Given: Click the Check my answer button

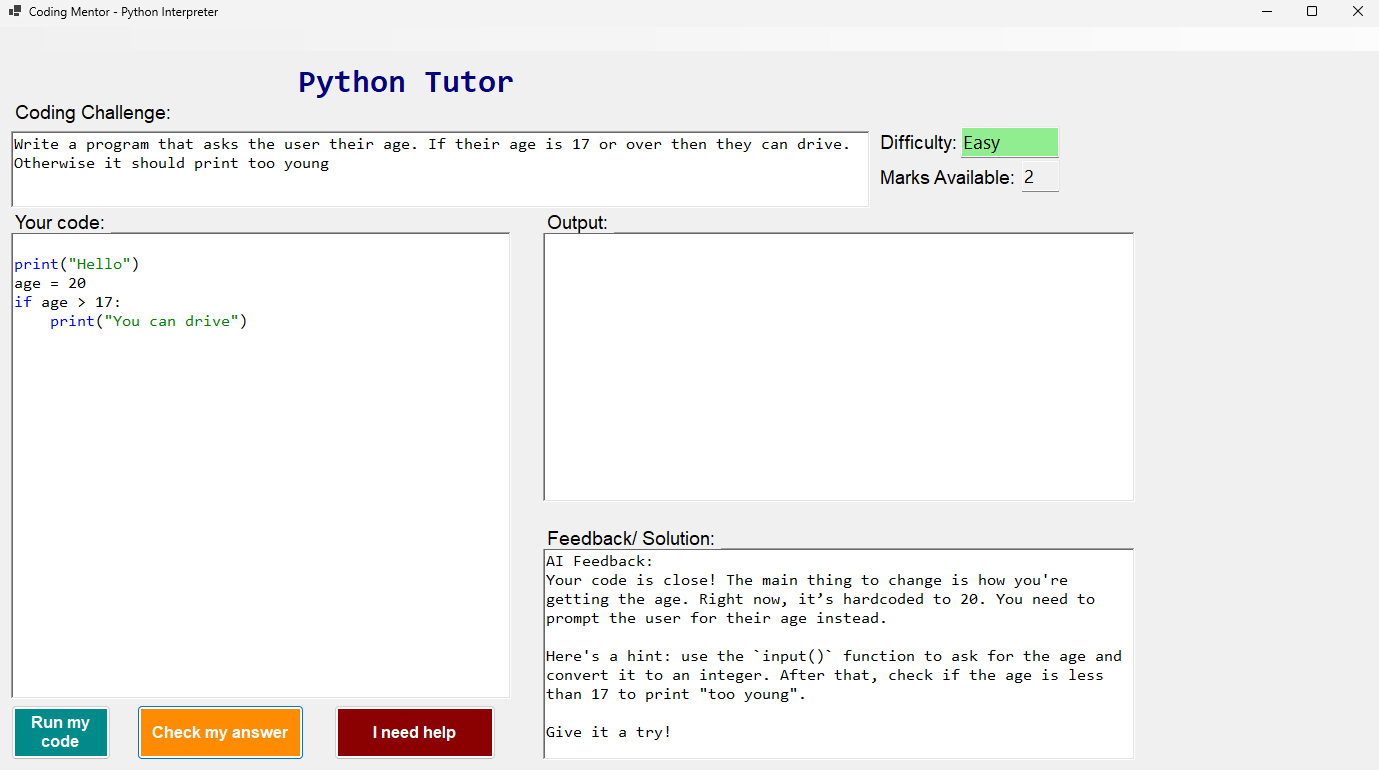Looking at the screenshot, I should [x=220, y=732].
